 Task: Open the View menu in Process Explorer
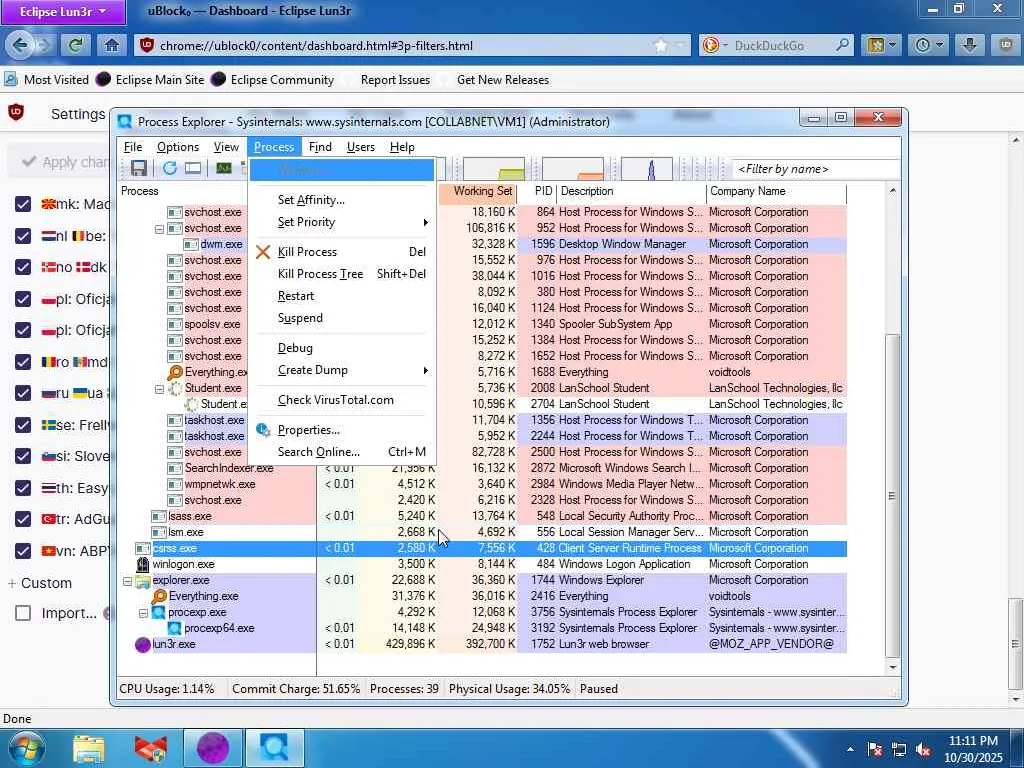point(226,147)
